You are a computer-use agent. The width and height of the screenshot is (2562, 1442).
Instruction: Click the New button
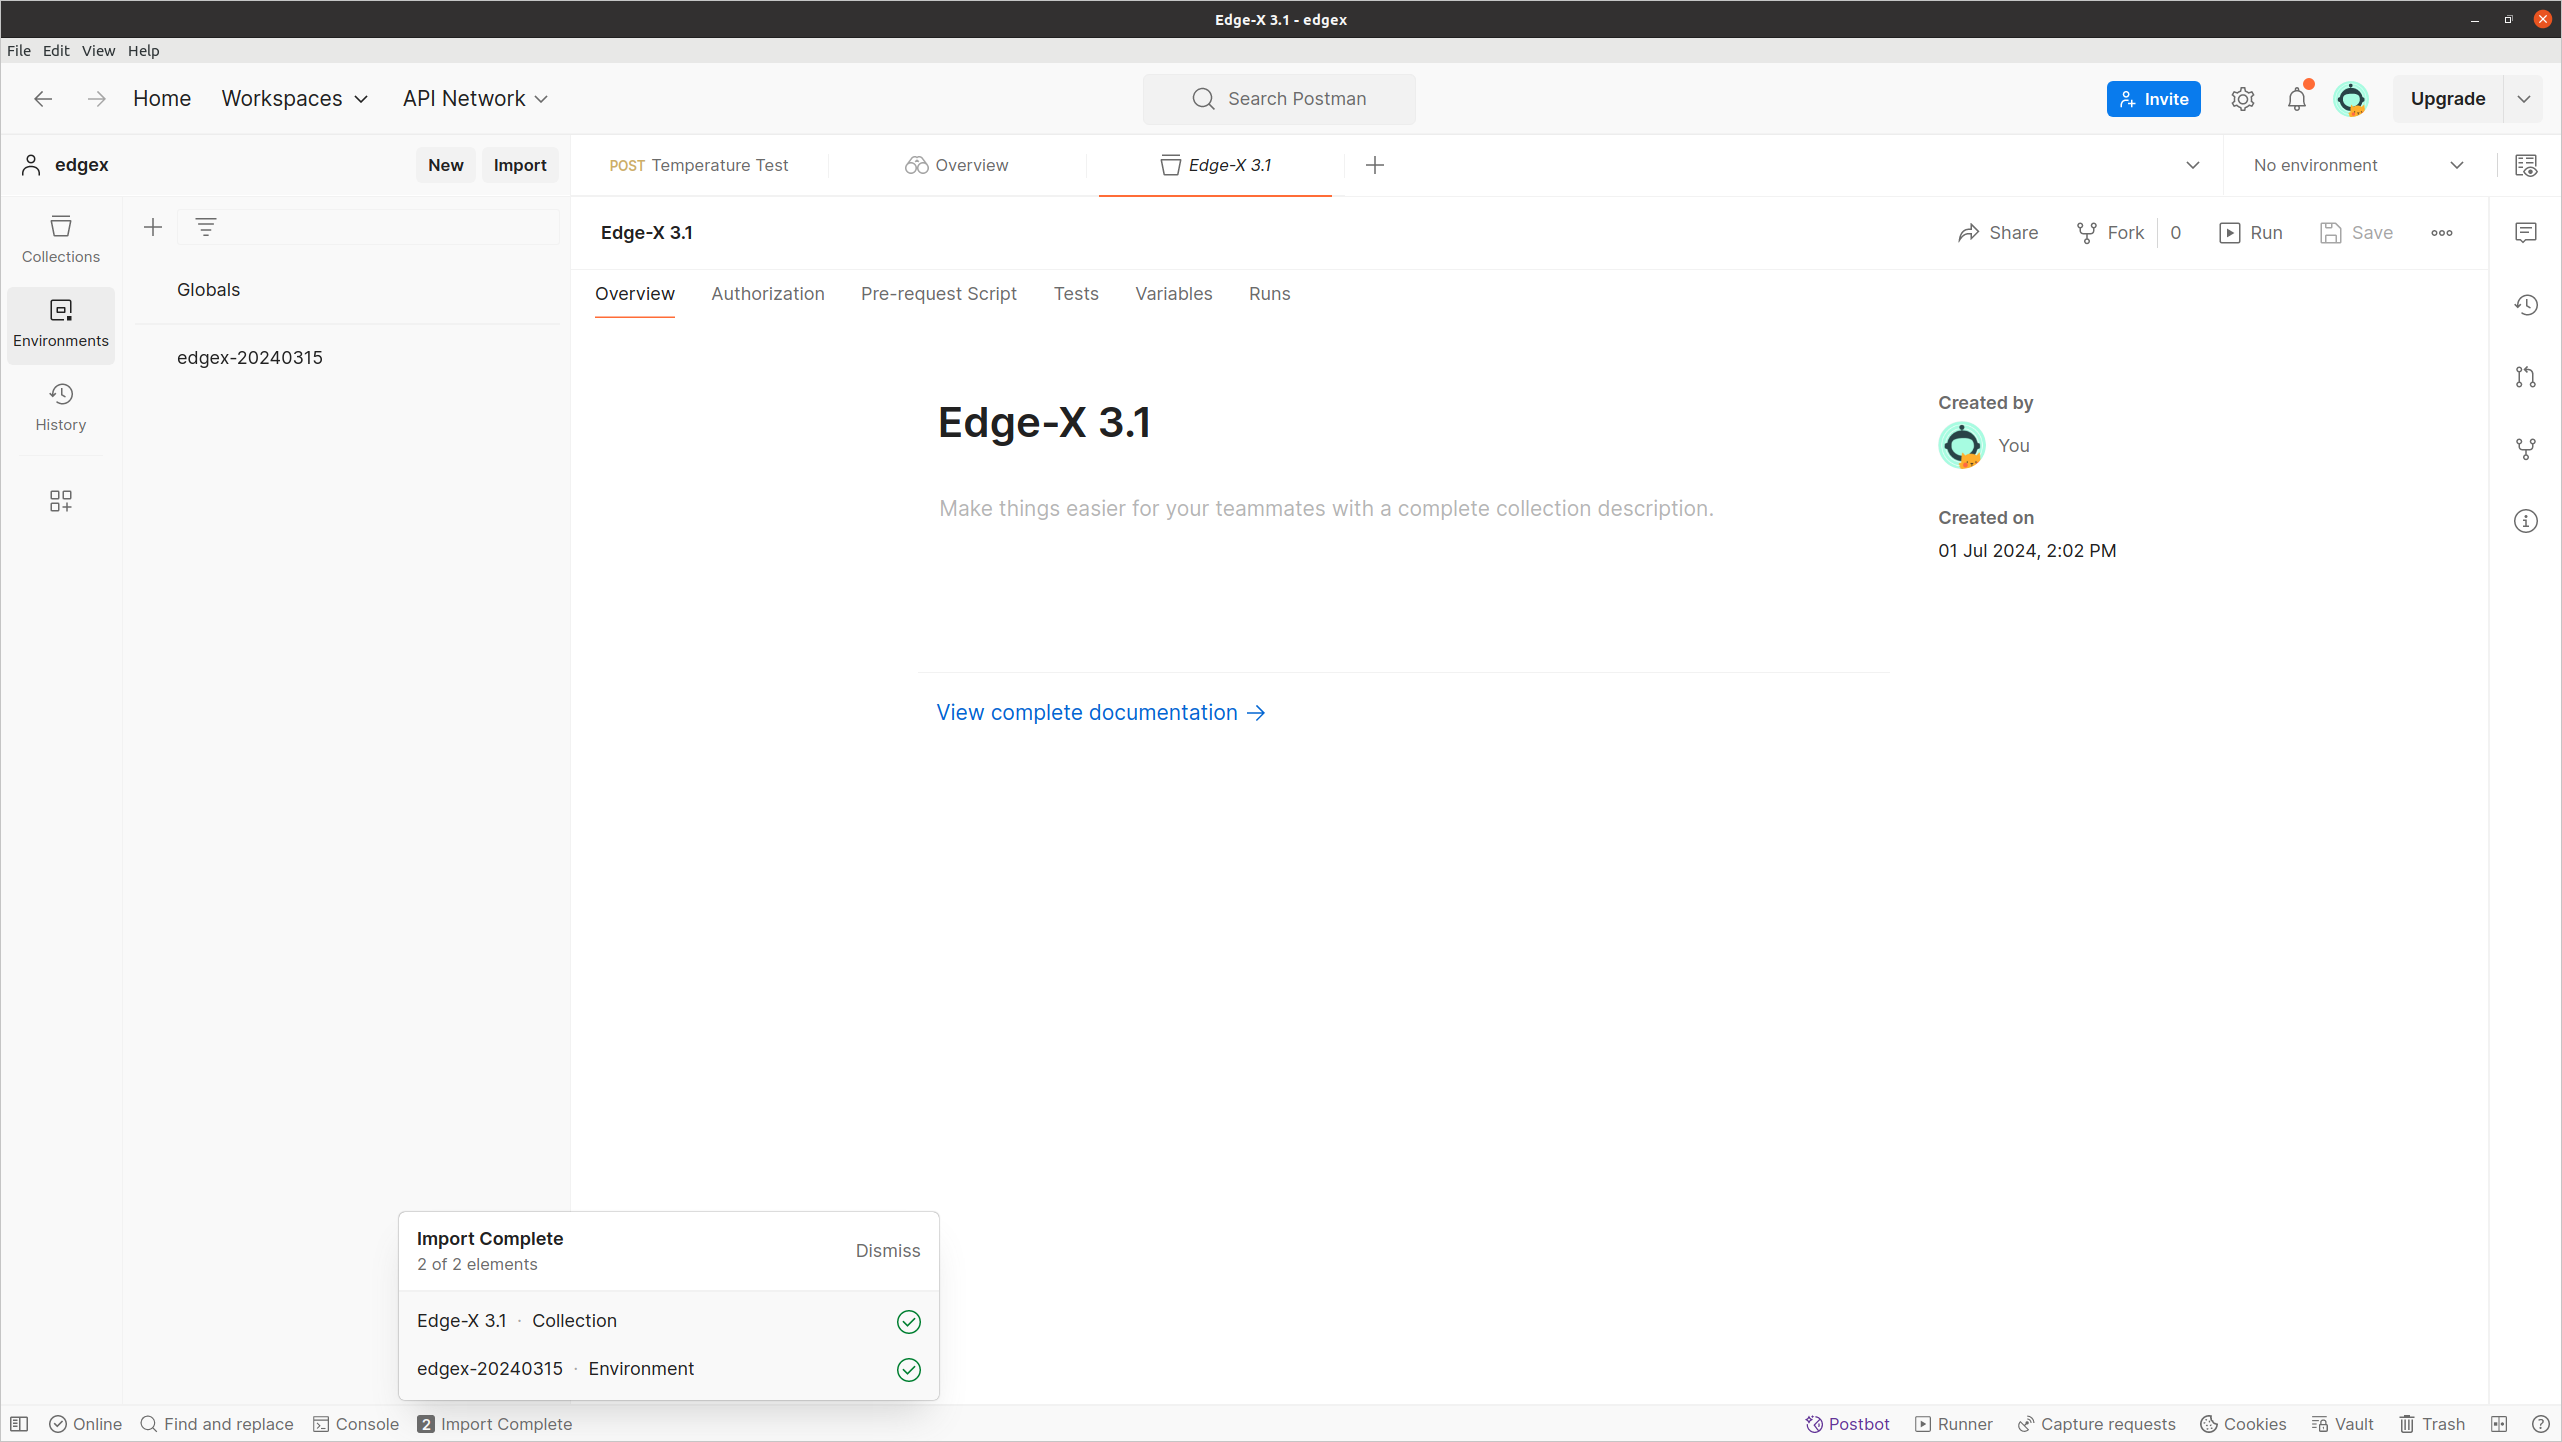point(446,166)
